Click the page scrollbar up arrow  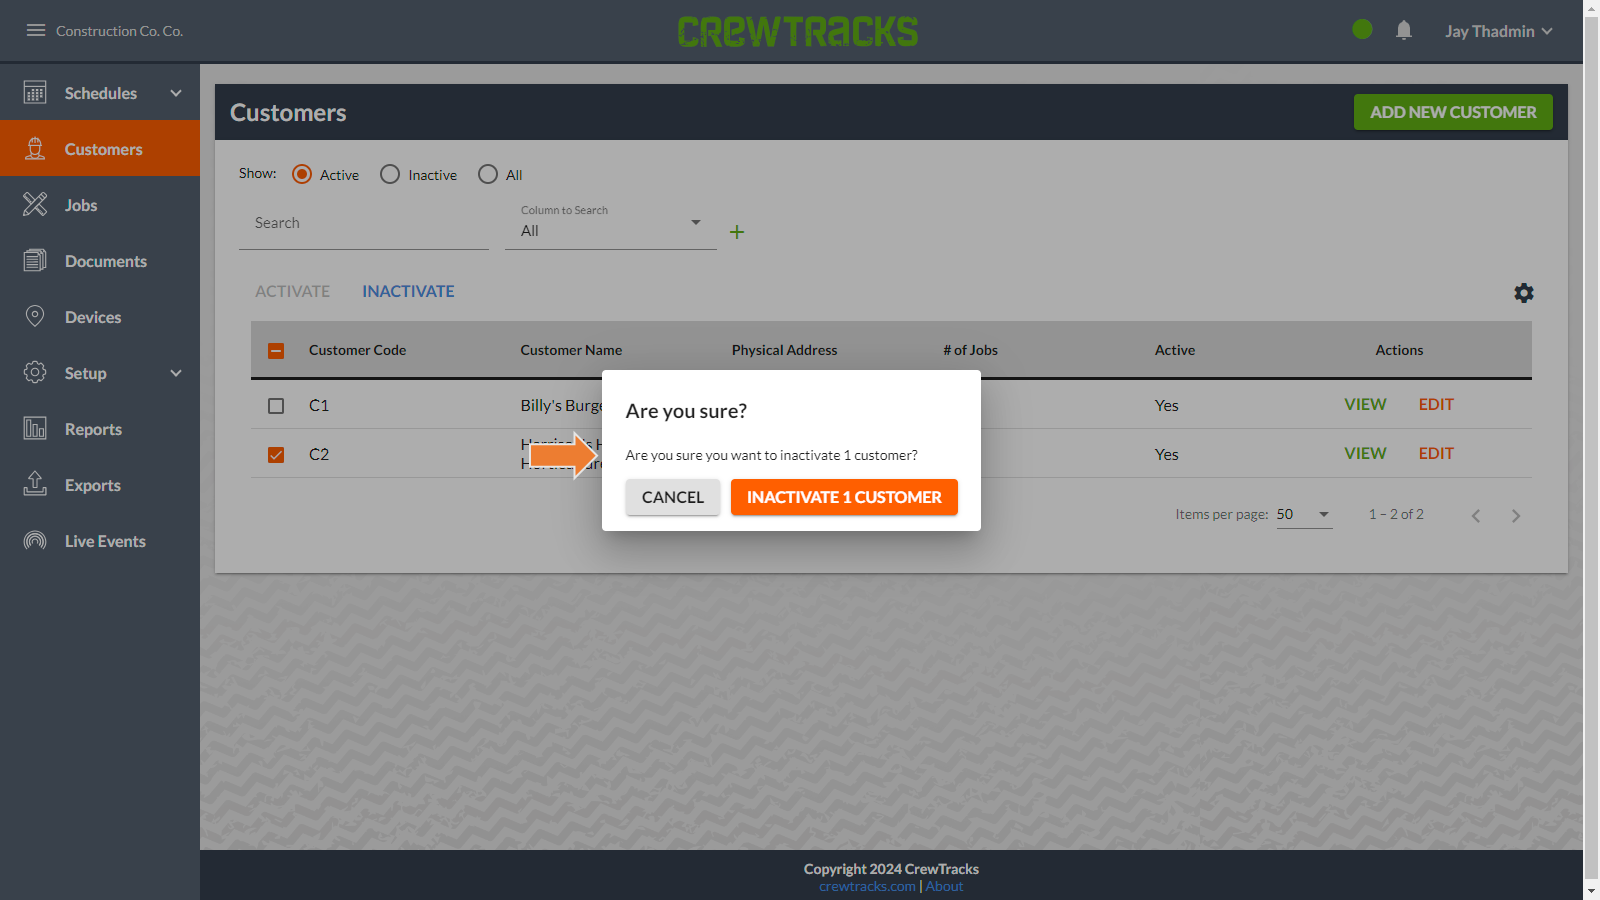[1592, 8]
